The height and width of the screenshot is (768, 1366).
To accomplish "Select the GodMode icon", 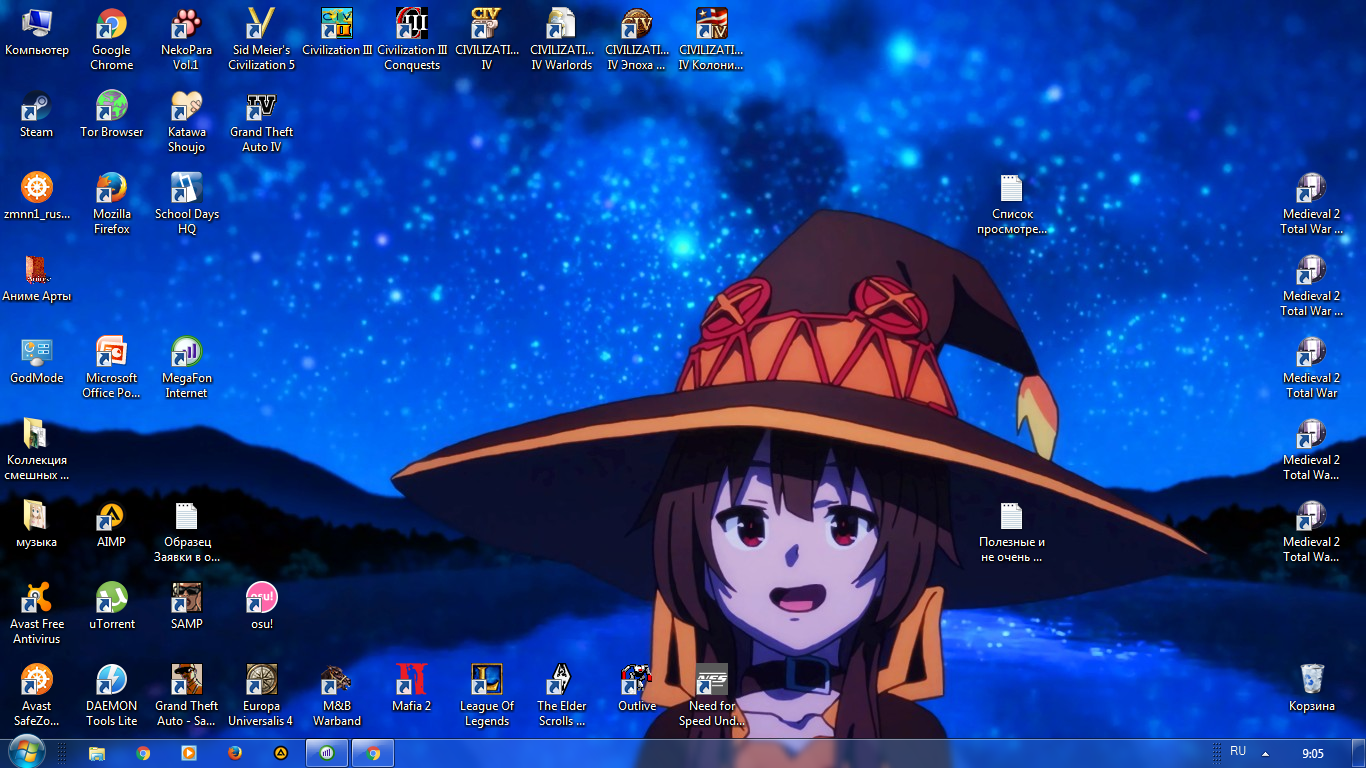I will pyautogui.click(x=37, y=361).
